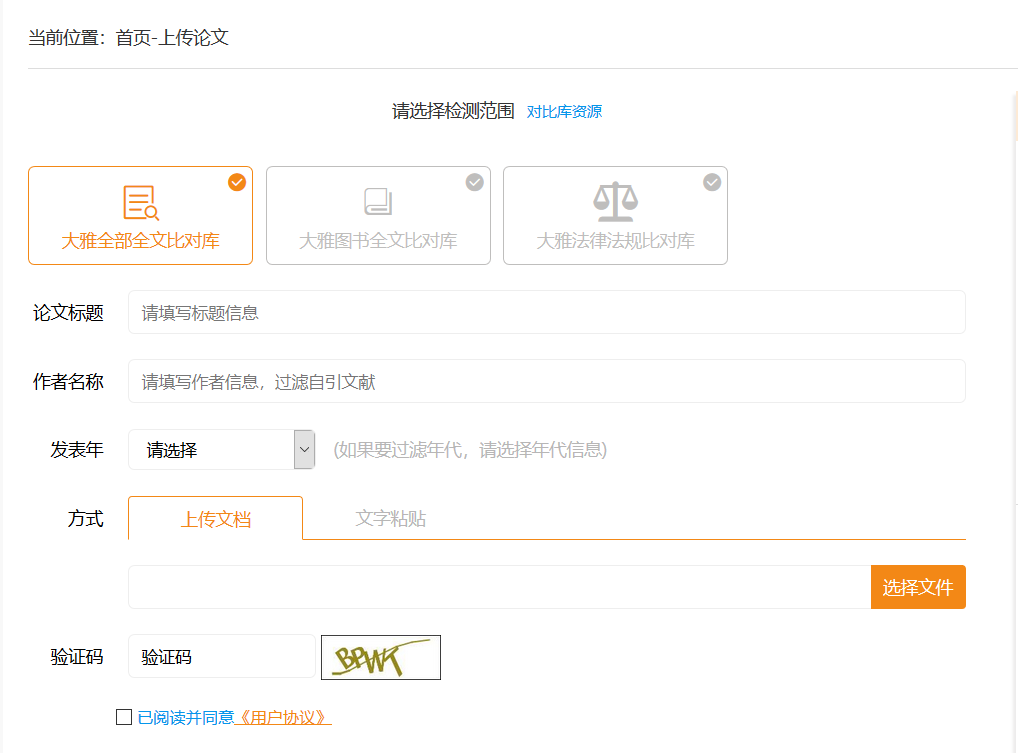
Task: Toggle the gray checkmark on 大雅法律法规比对库
Action: coord(712,182)
